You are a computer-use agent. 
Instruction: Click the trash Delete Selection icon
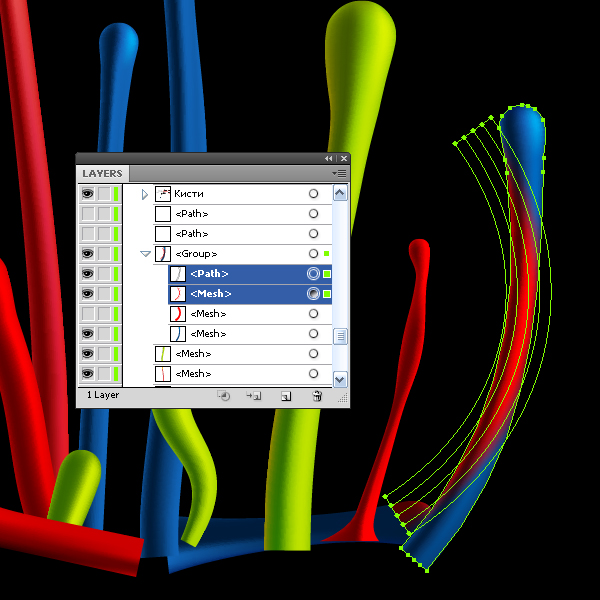point(317,396)
